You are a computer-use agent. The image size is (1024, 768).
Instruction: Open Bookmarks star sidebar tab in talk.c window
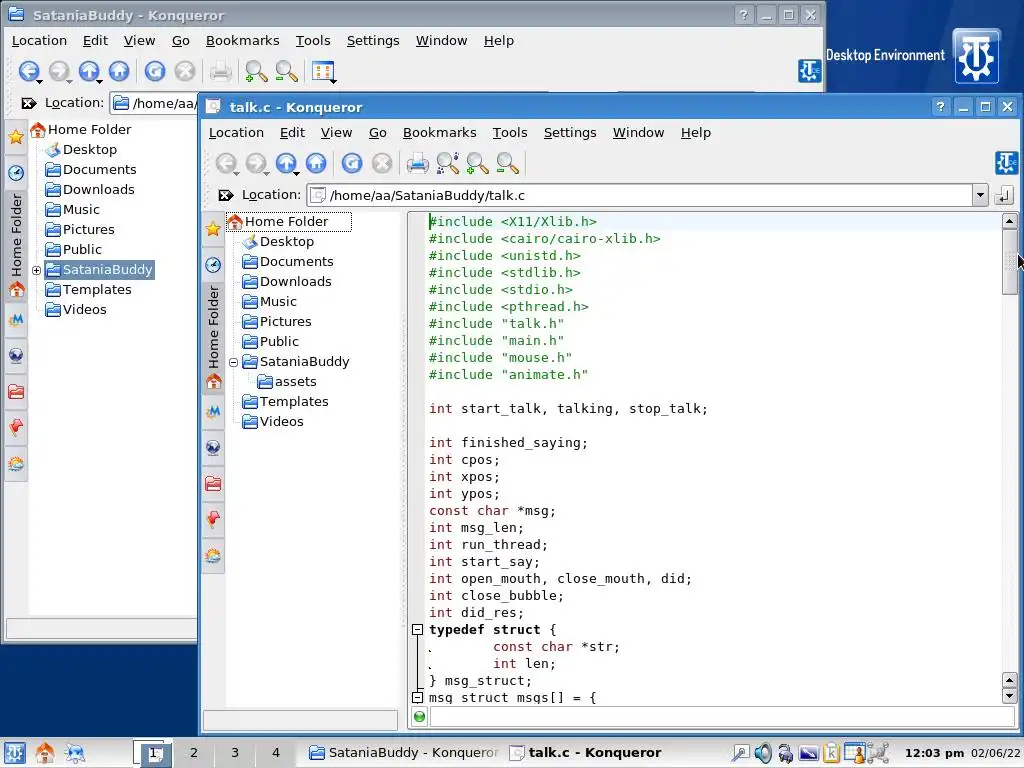(213, 229)
